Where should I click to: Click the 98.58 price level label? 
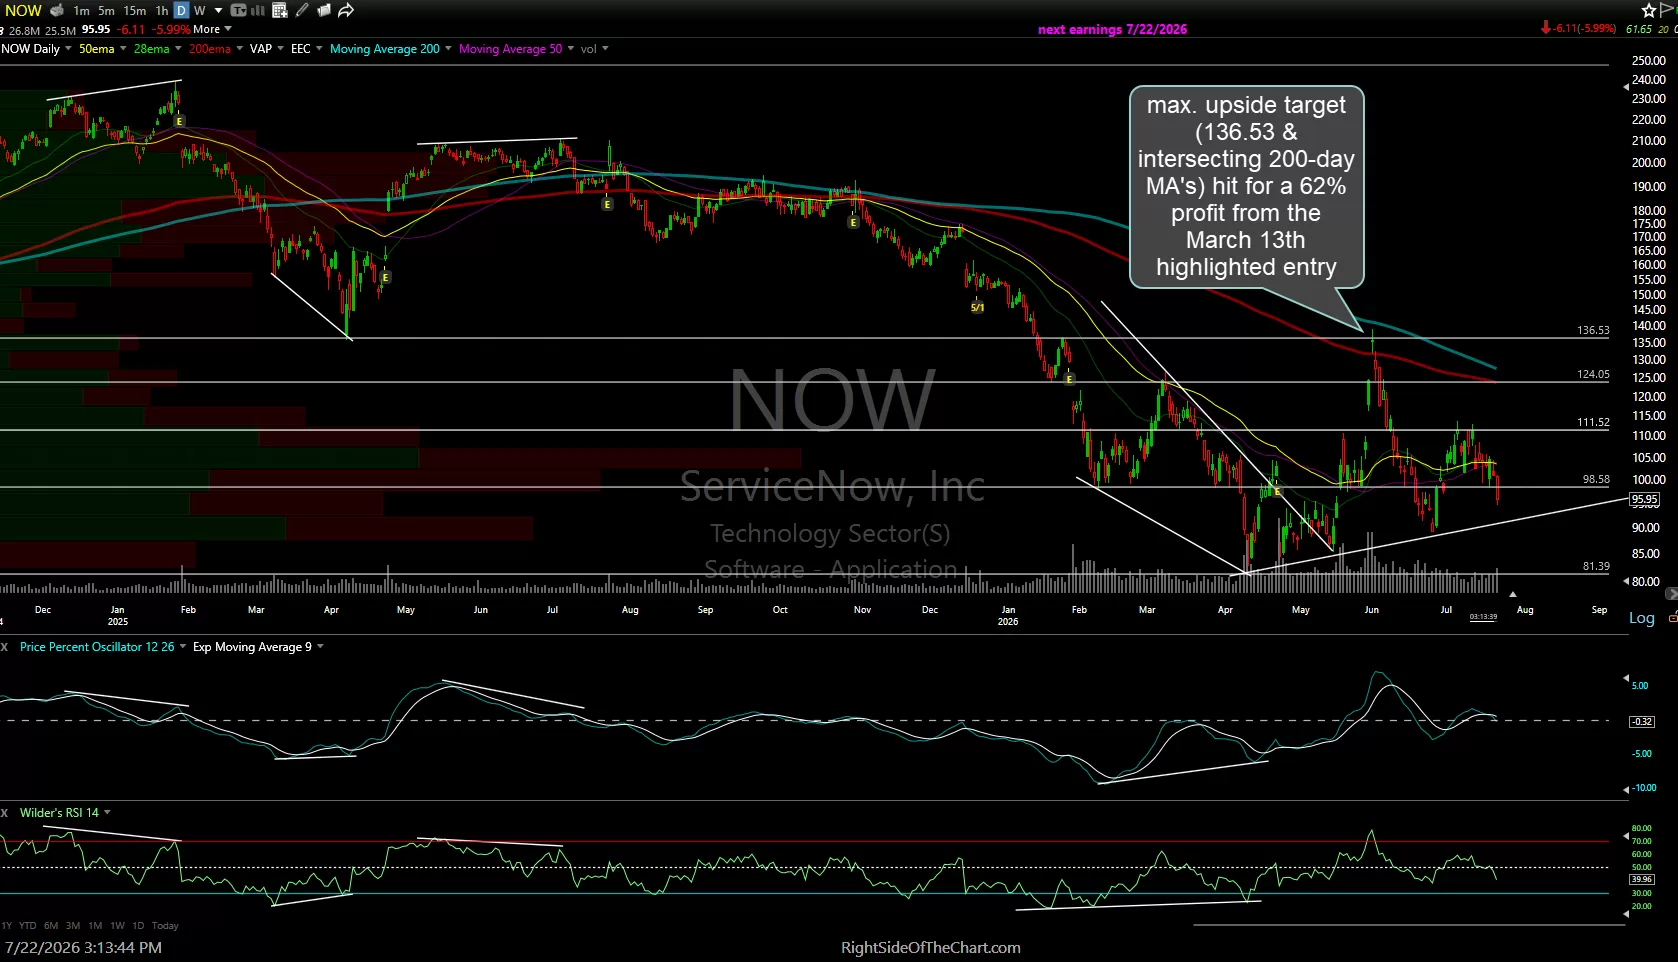[1596, 479]
